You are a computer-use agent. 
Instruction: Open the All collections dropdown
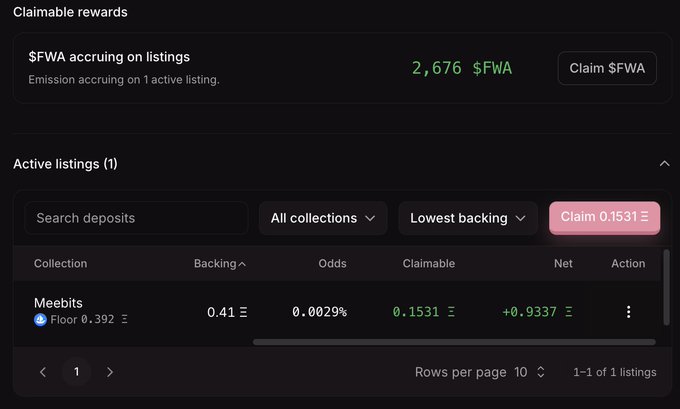(323, 218)
